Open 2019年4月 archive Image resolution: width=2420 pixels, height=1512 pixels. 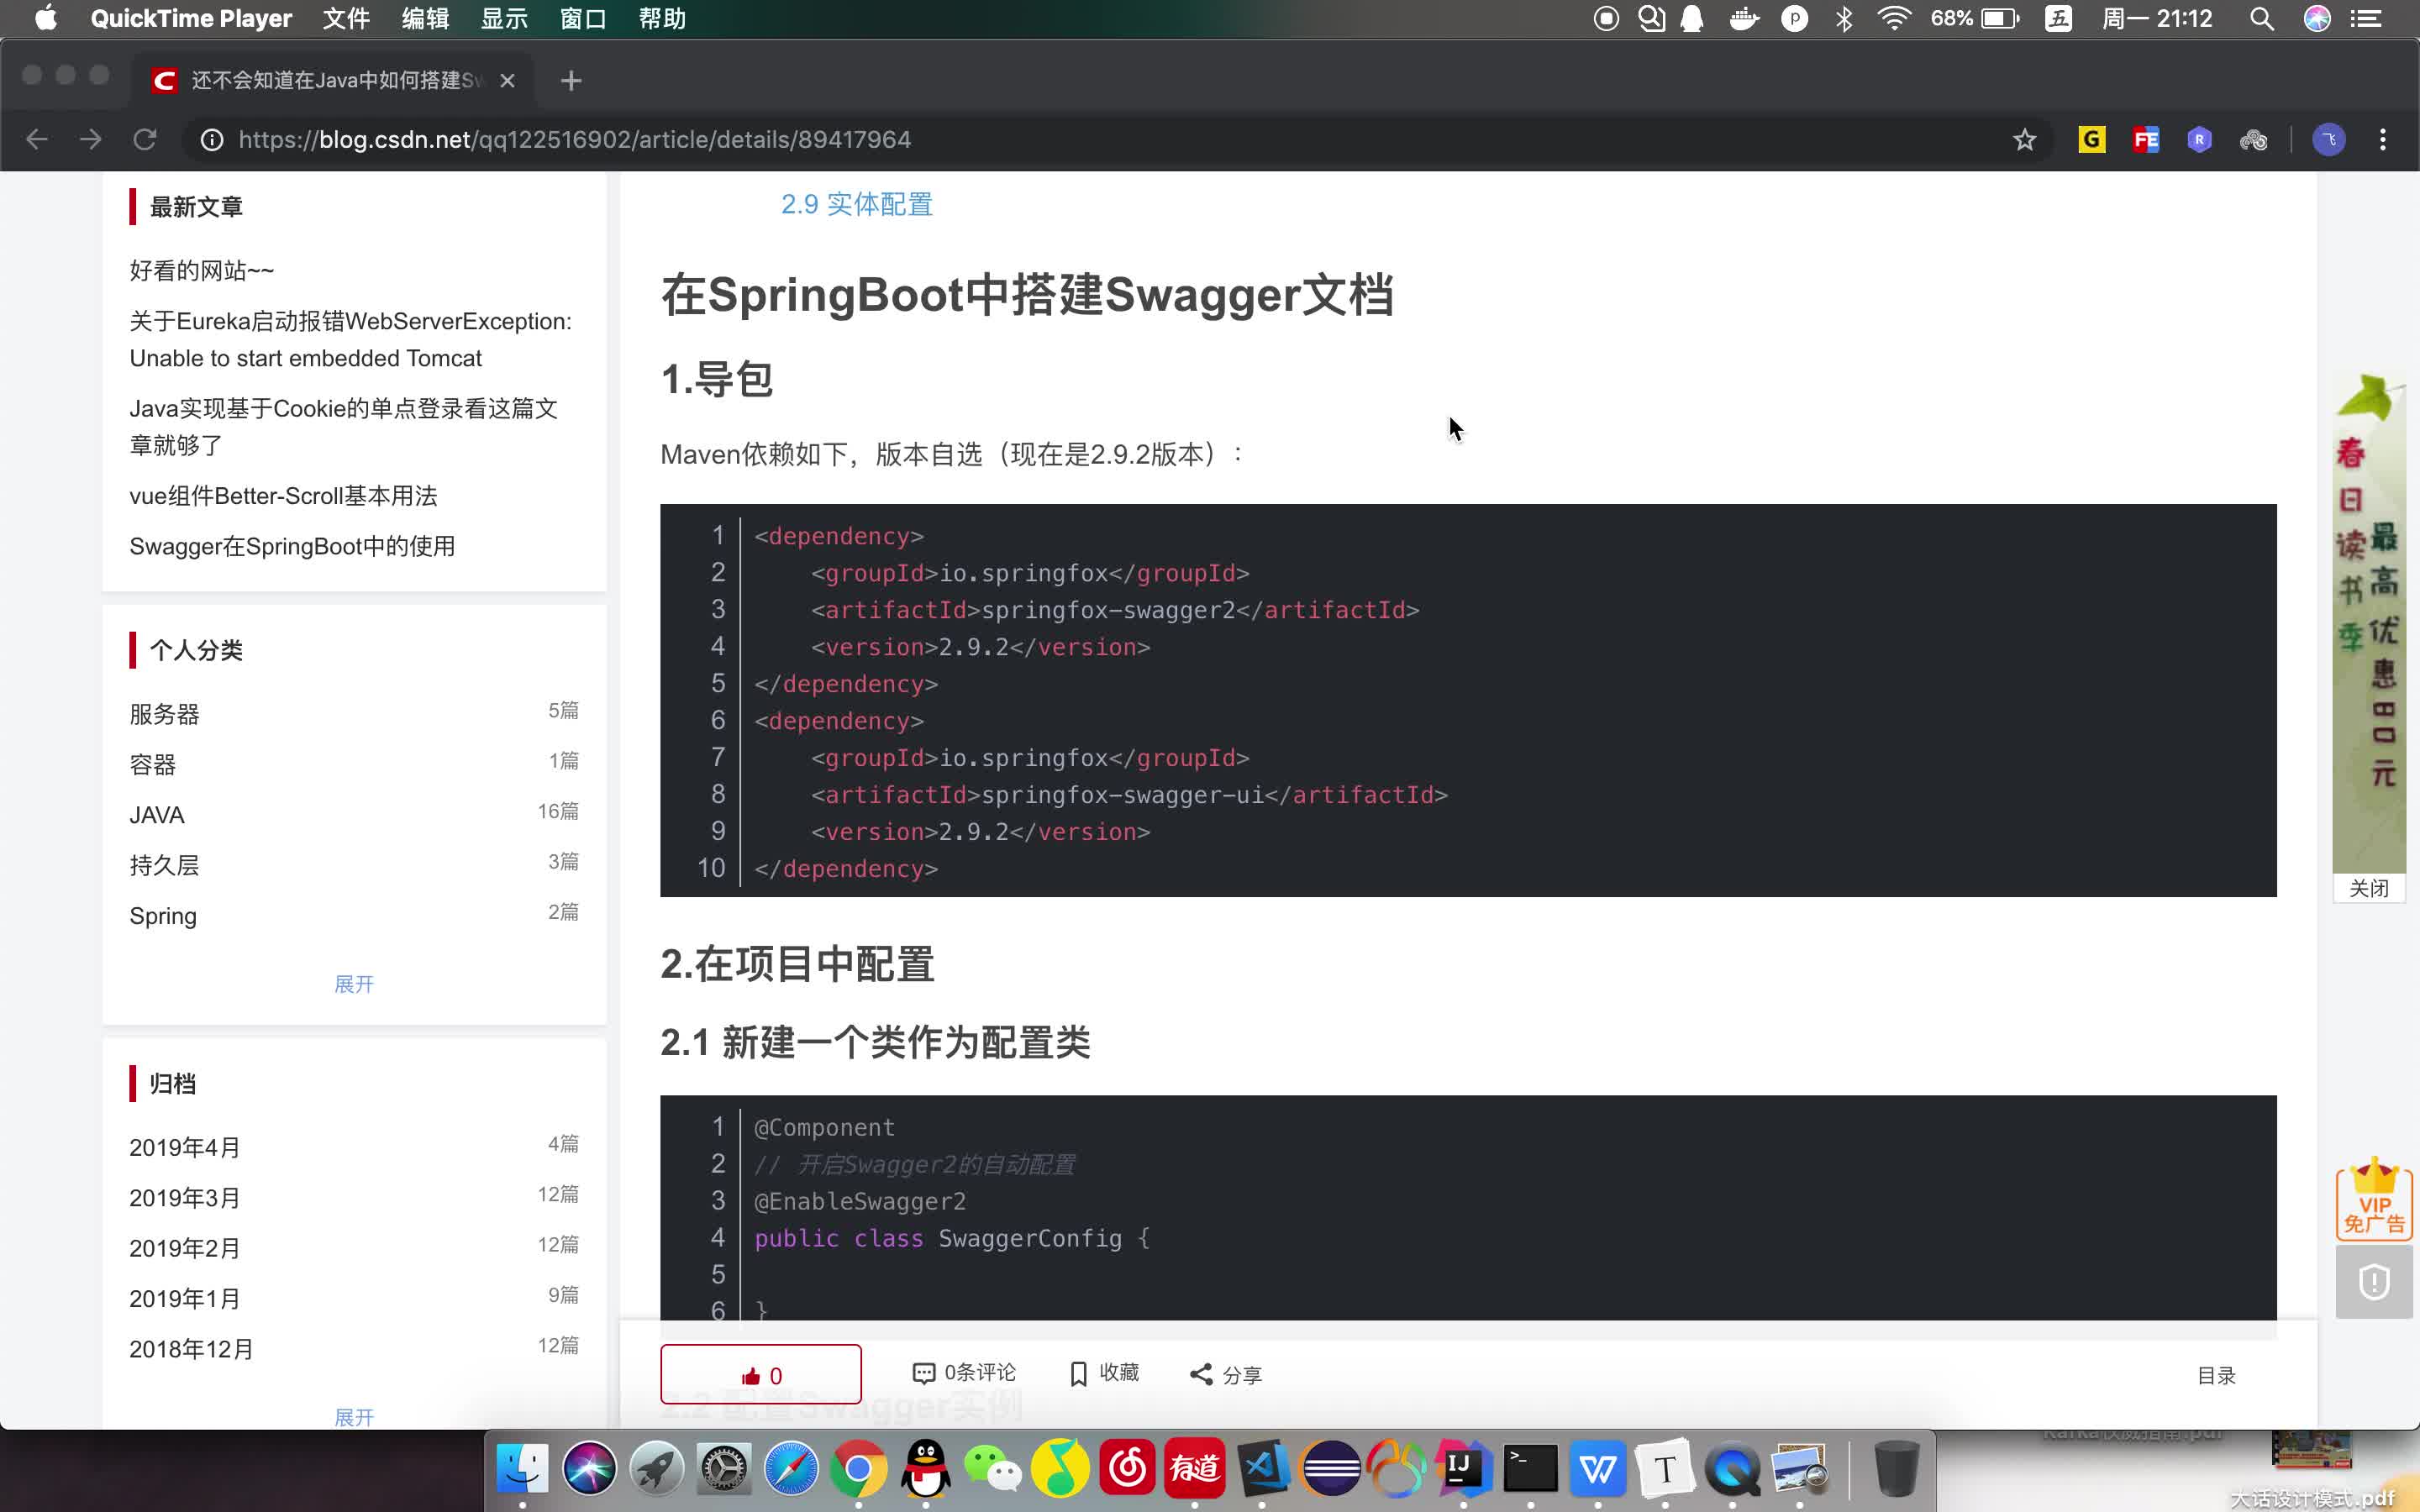185,1147
